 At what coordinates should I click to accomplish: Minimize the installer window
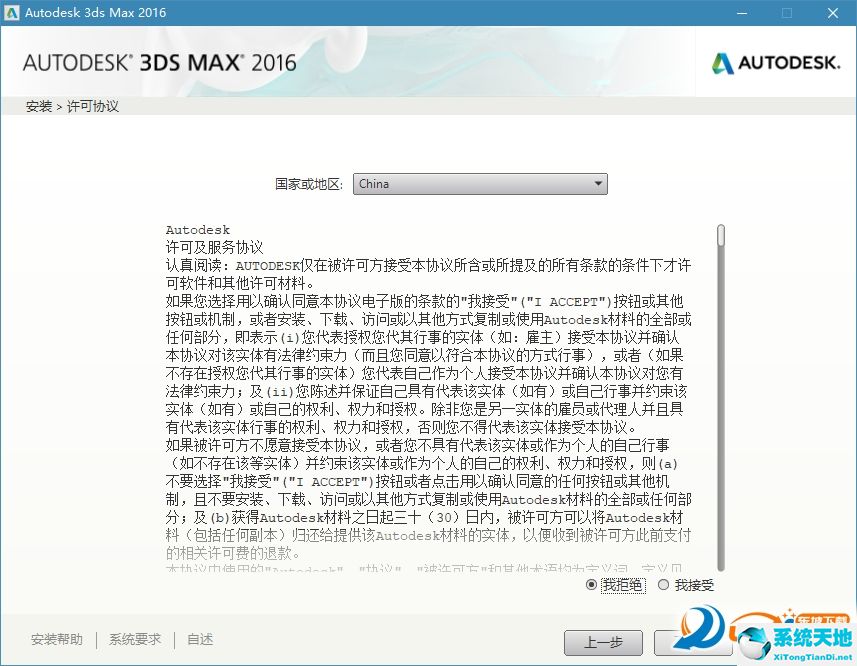tap(742, 13)
